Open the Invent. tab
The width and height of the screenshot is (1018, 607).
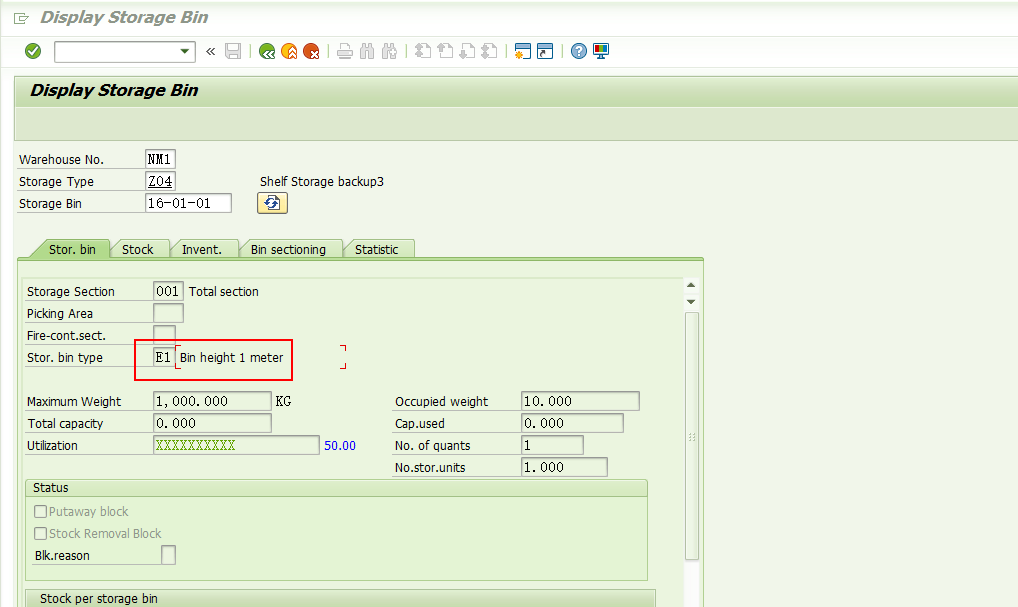click(x=203, y=248)
